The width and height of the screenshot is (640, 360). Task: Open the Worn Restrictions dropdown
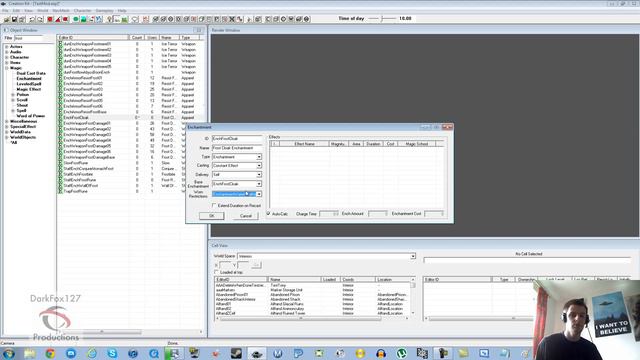[x=259, y=194]
